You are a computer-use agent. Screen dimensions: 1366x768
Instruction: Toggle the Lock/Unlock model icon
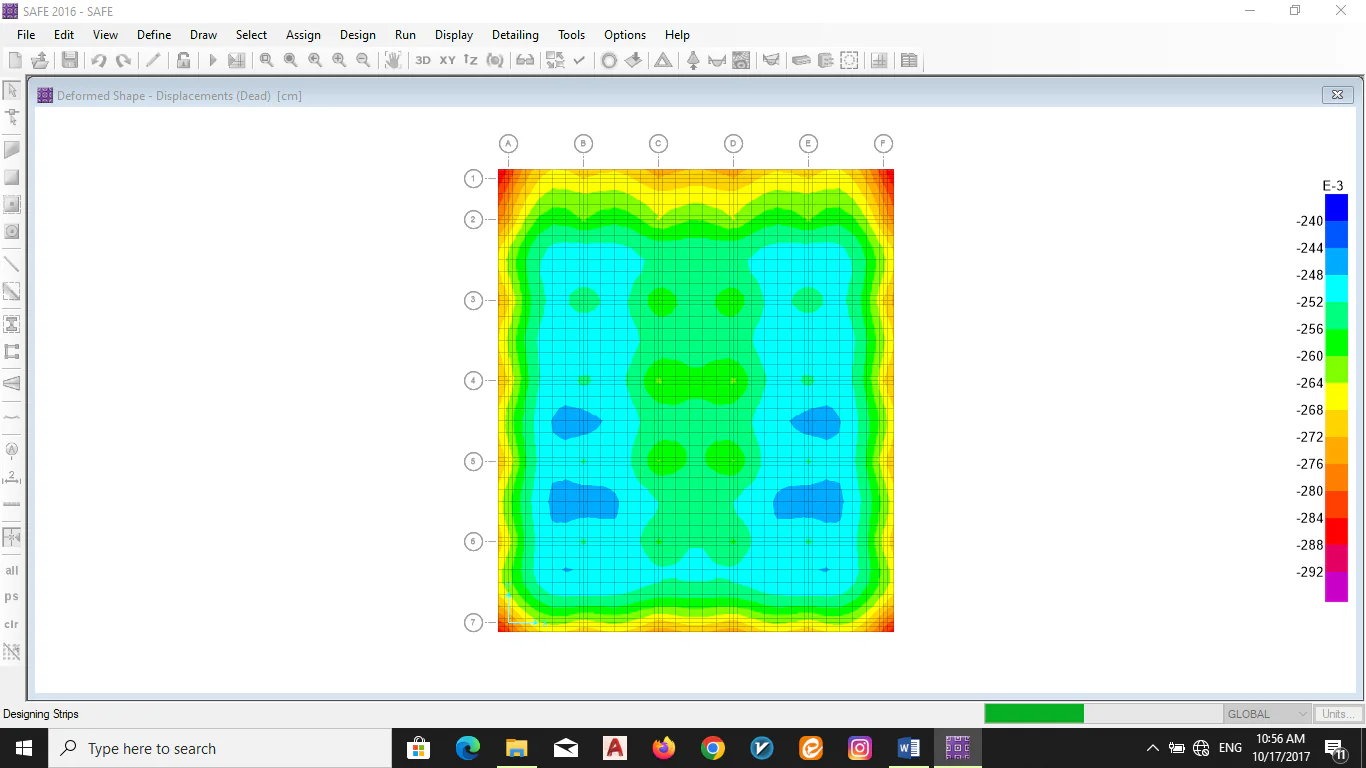tap(183, 60)
